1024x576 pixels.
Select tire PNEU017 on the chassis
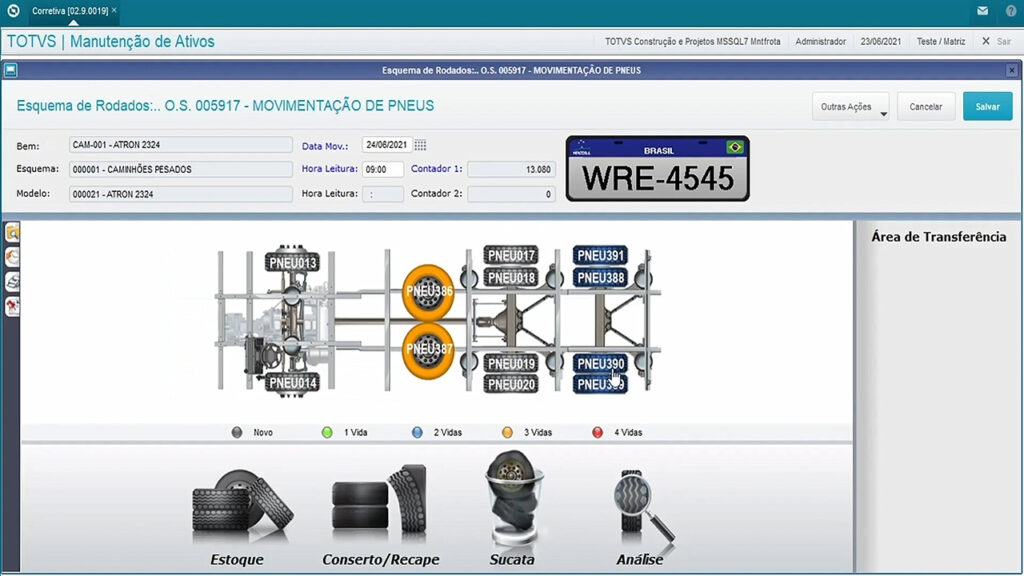point(511,255)
